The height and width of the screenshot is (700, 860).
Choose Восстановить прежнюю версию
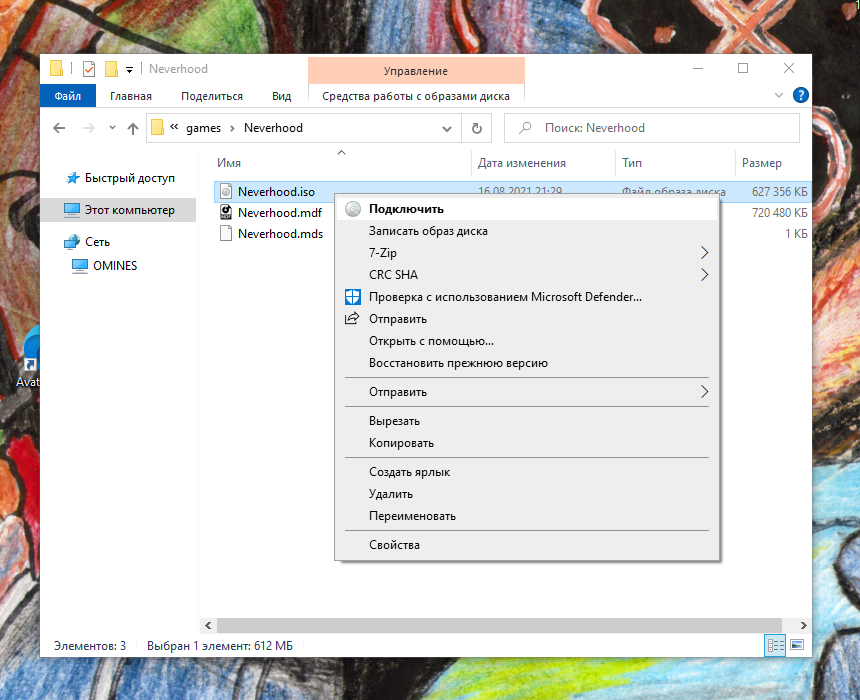pyautogui.click(x=527, y=363)
